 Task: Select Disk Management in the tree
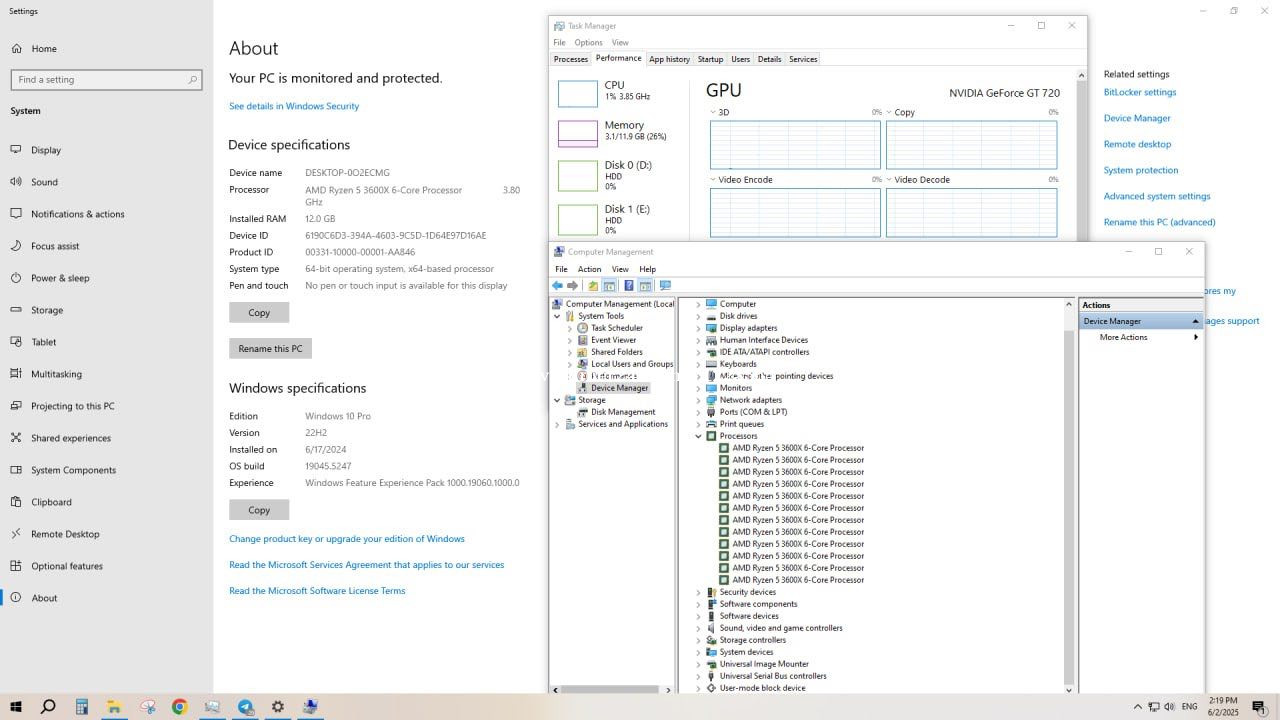(623, 412)
